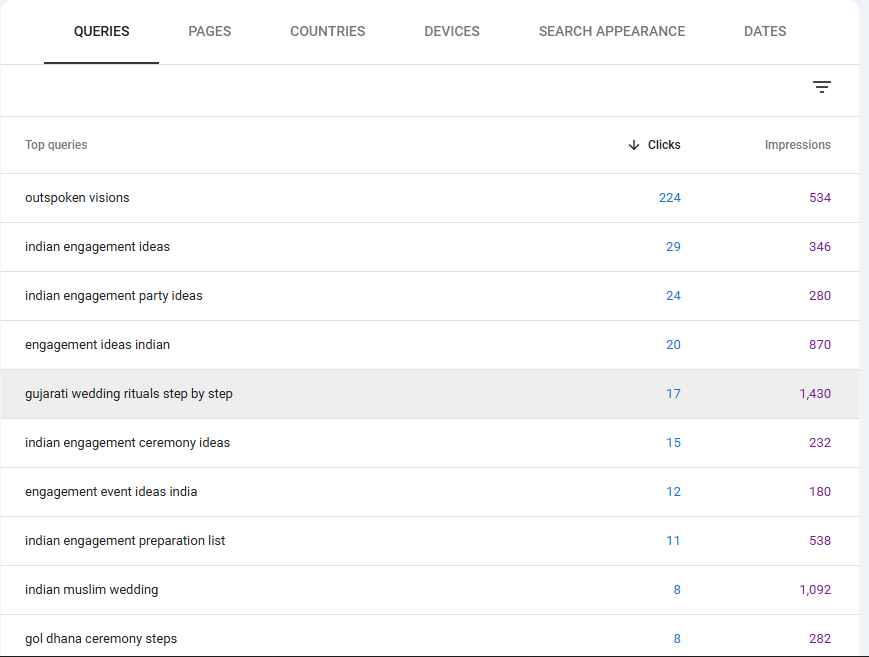Click 'indian engagement ceremony ideas' query
The width and height of the screenshot is (869, 657).
(x=127, y=443)
